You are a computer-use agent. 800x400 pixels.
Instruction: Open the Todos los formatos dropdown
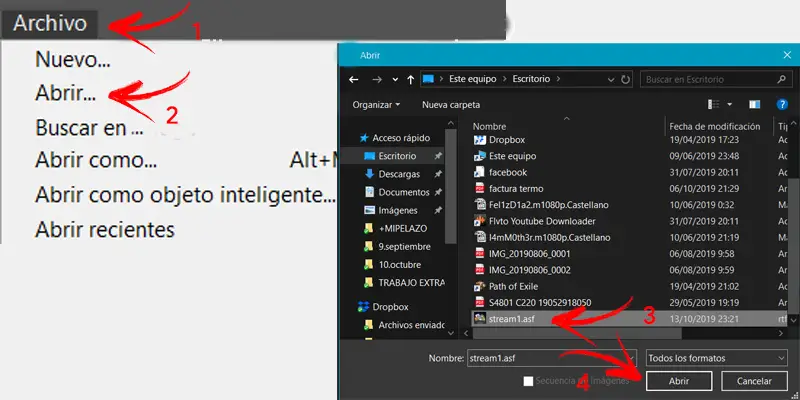pos(717,358)
